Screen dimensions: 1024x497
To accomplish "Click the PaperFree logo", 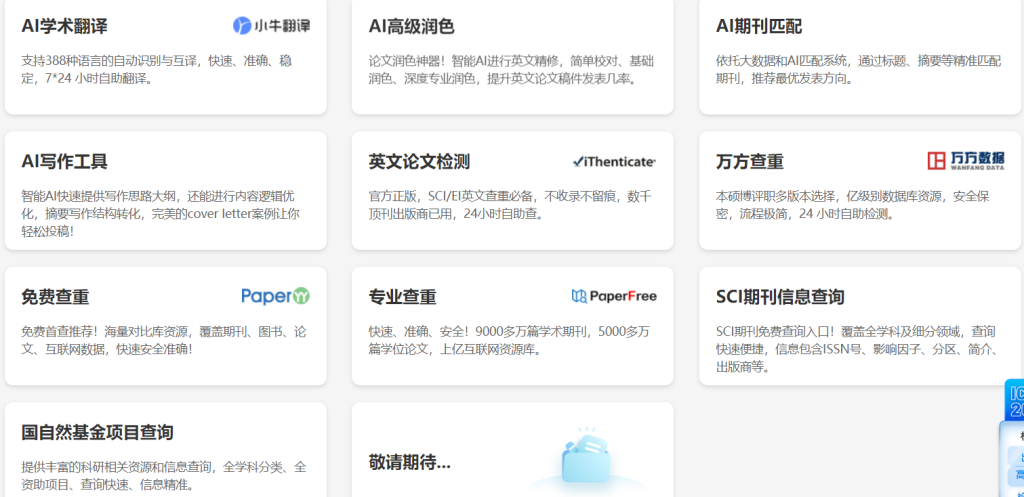I will 614,296.
